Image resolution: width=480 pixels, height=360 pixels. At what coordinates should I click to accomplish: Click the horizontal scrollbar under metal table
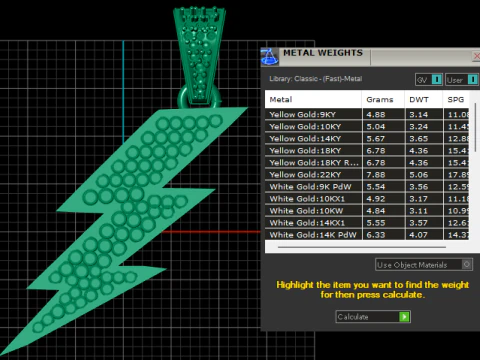(x=362, y=247)
